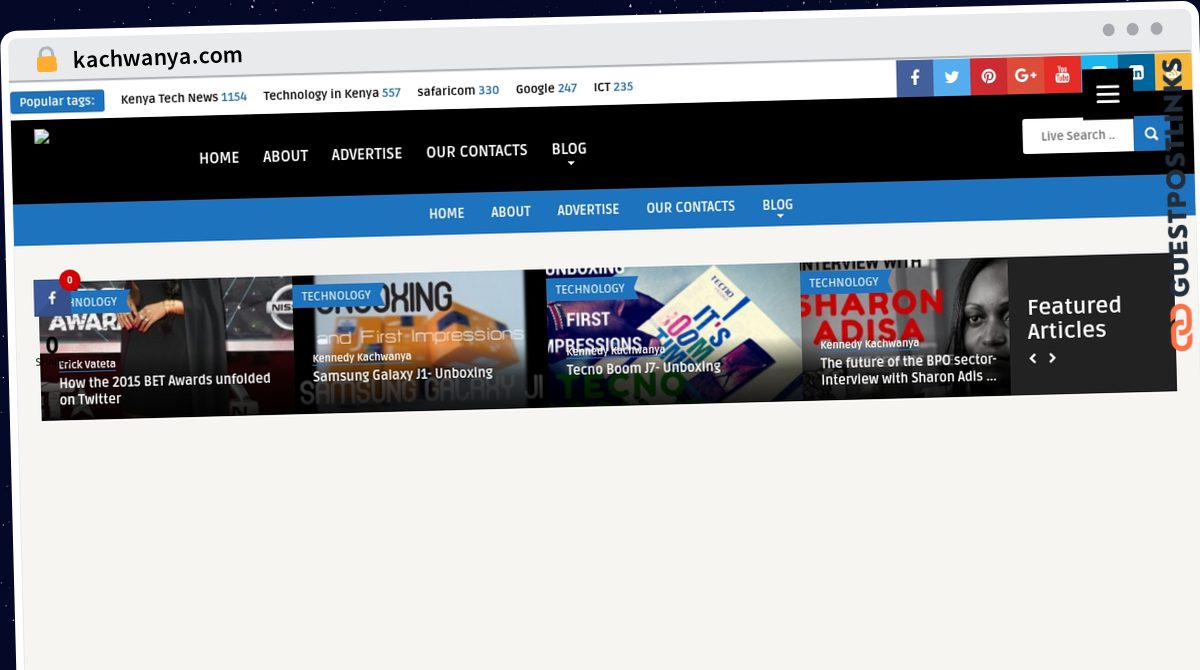Click ABOUT in the blue navigation bar

coord(510,211)
